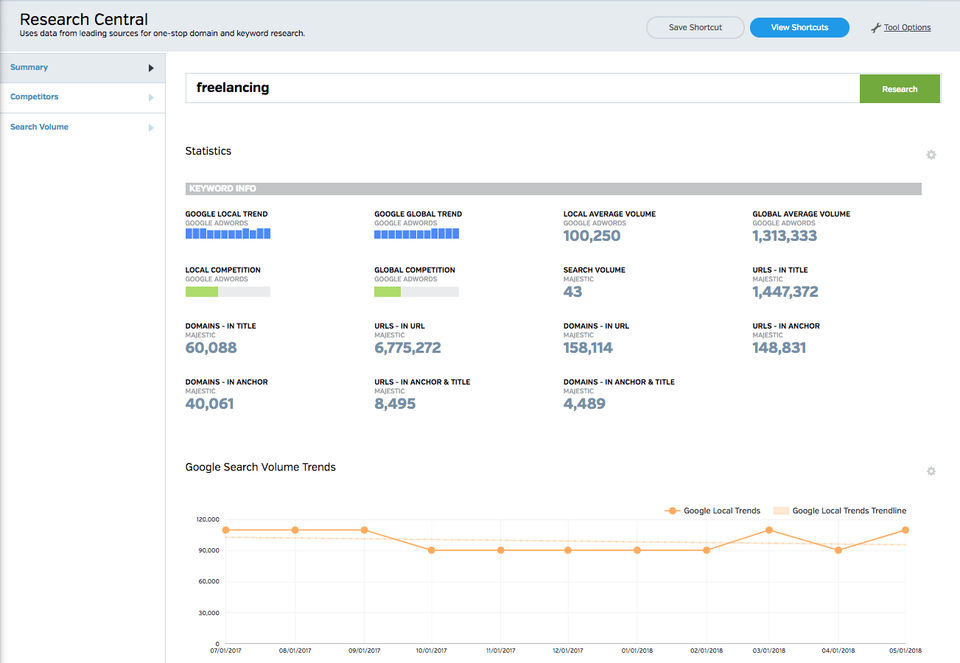The image size is (960, 663).
Task: Expand the Summary sidebar arrow
Action: (x=151, y=68)
